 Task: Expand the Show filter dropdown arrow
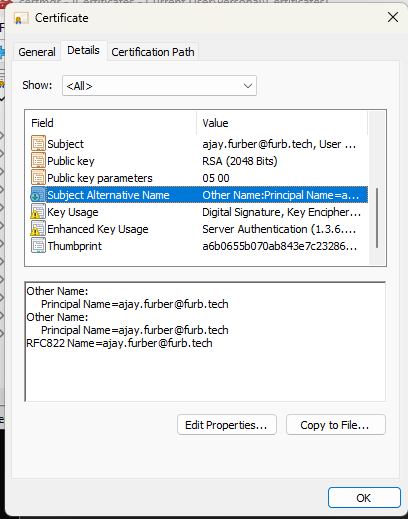click(247, 86)
